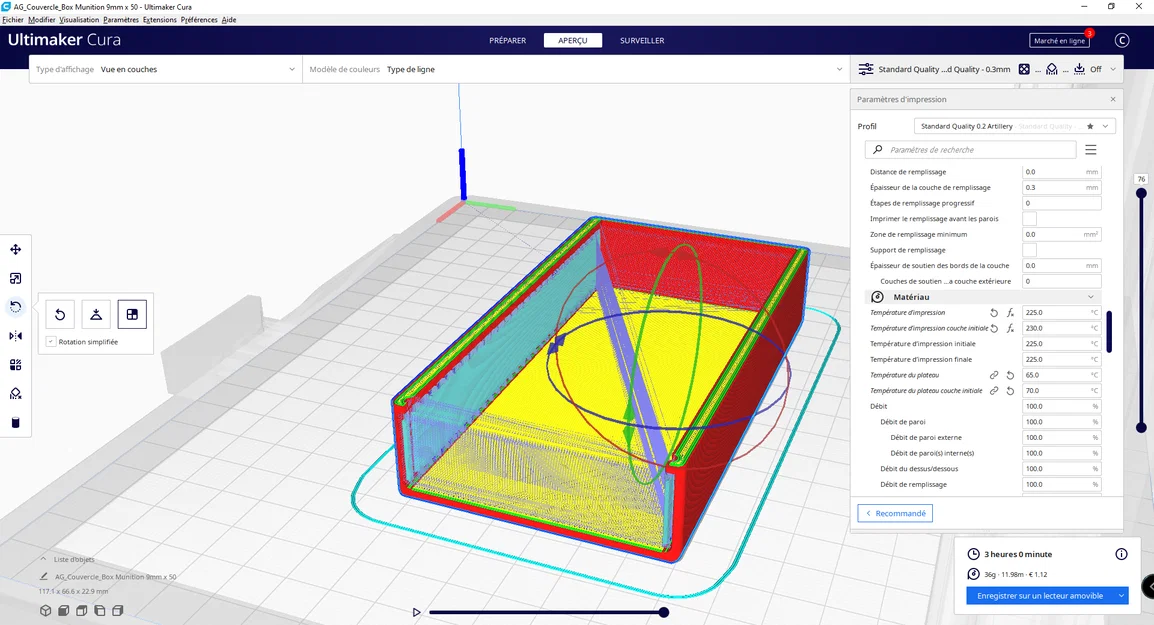Reset Température du plateau value
This screenshot has height=625, width=1154.
click(1010, 375)
